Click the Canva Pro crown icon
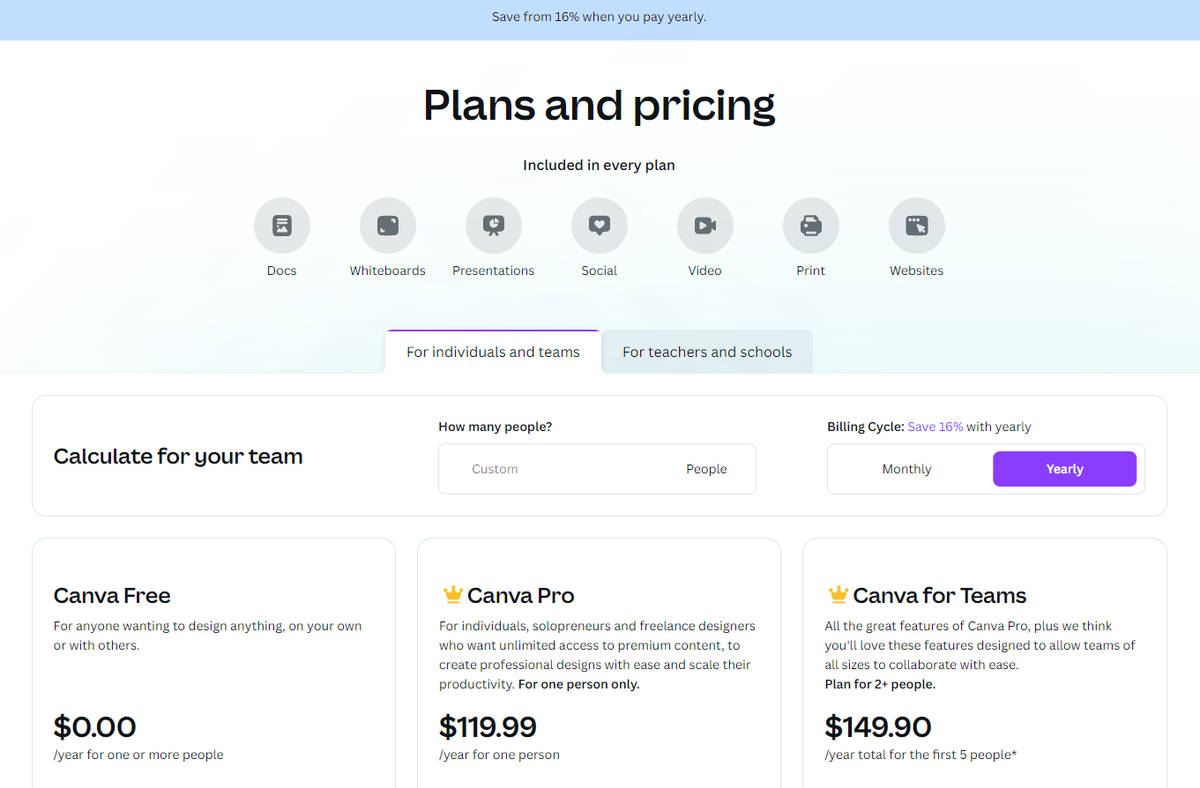 tap(452, 595)
